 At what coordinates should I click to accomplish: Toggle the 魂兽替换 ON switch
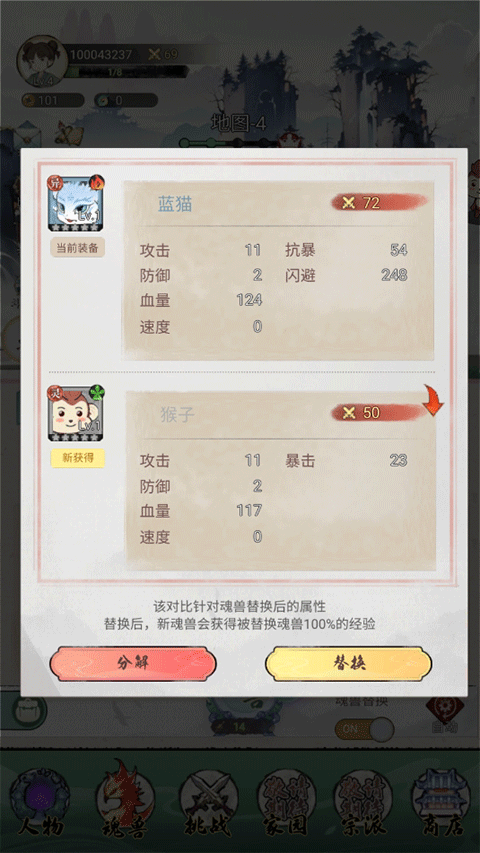[364, 730]
